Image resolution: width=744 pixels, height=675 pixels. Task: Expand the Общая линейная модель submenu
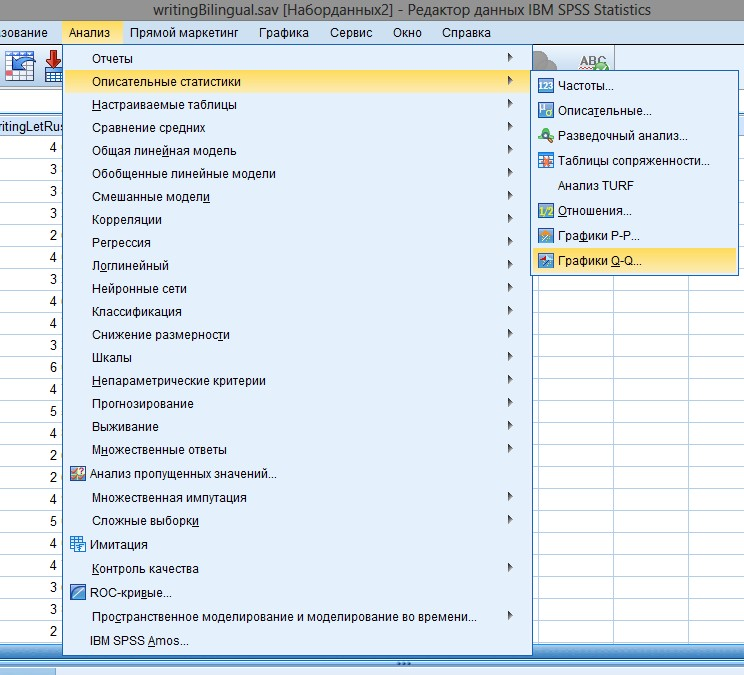[297, 150]
